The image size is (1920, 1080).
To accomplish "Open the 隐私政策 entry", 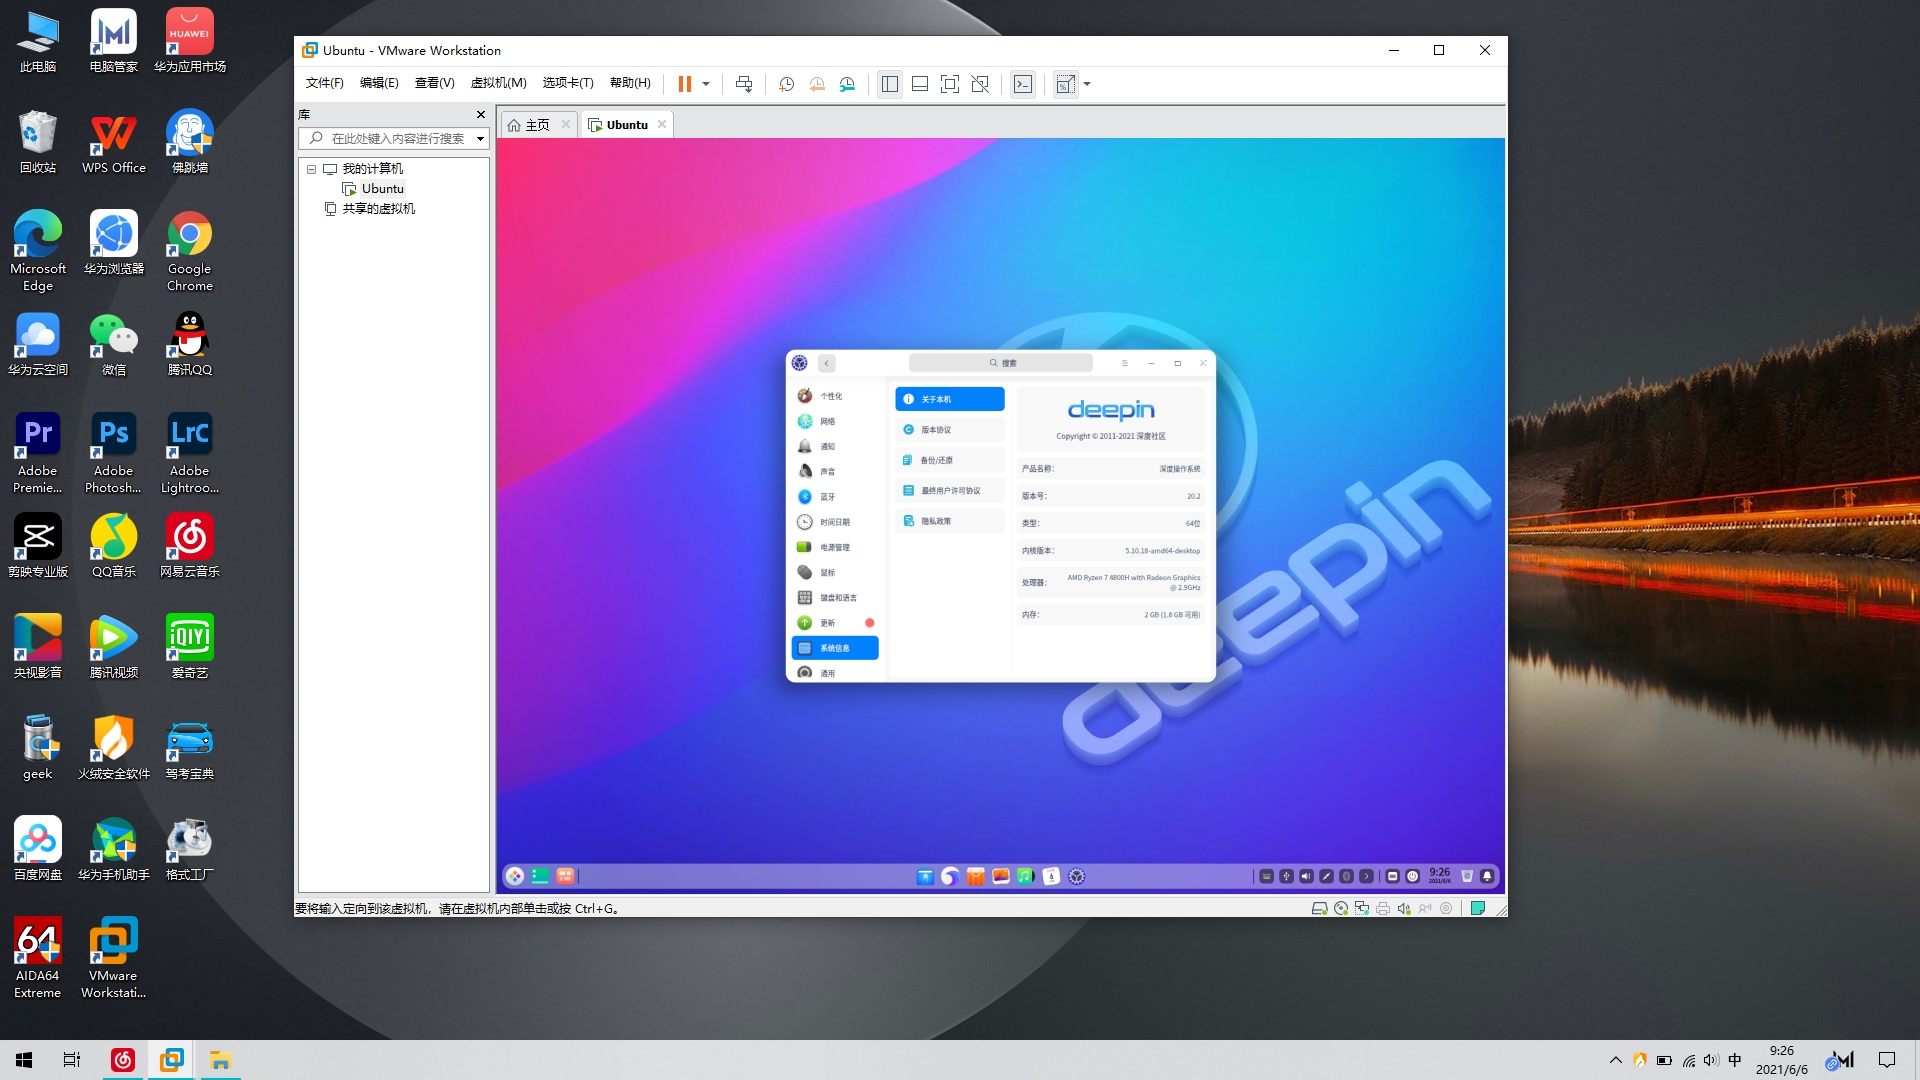I will [949, 521].
